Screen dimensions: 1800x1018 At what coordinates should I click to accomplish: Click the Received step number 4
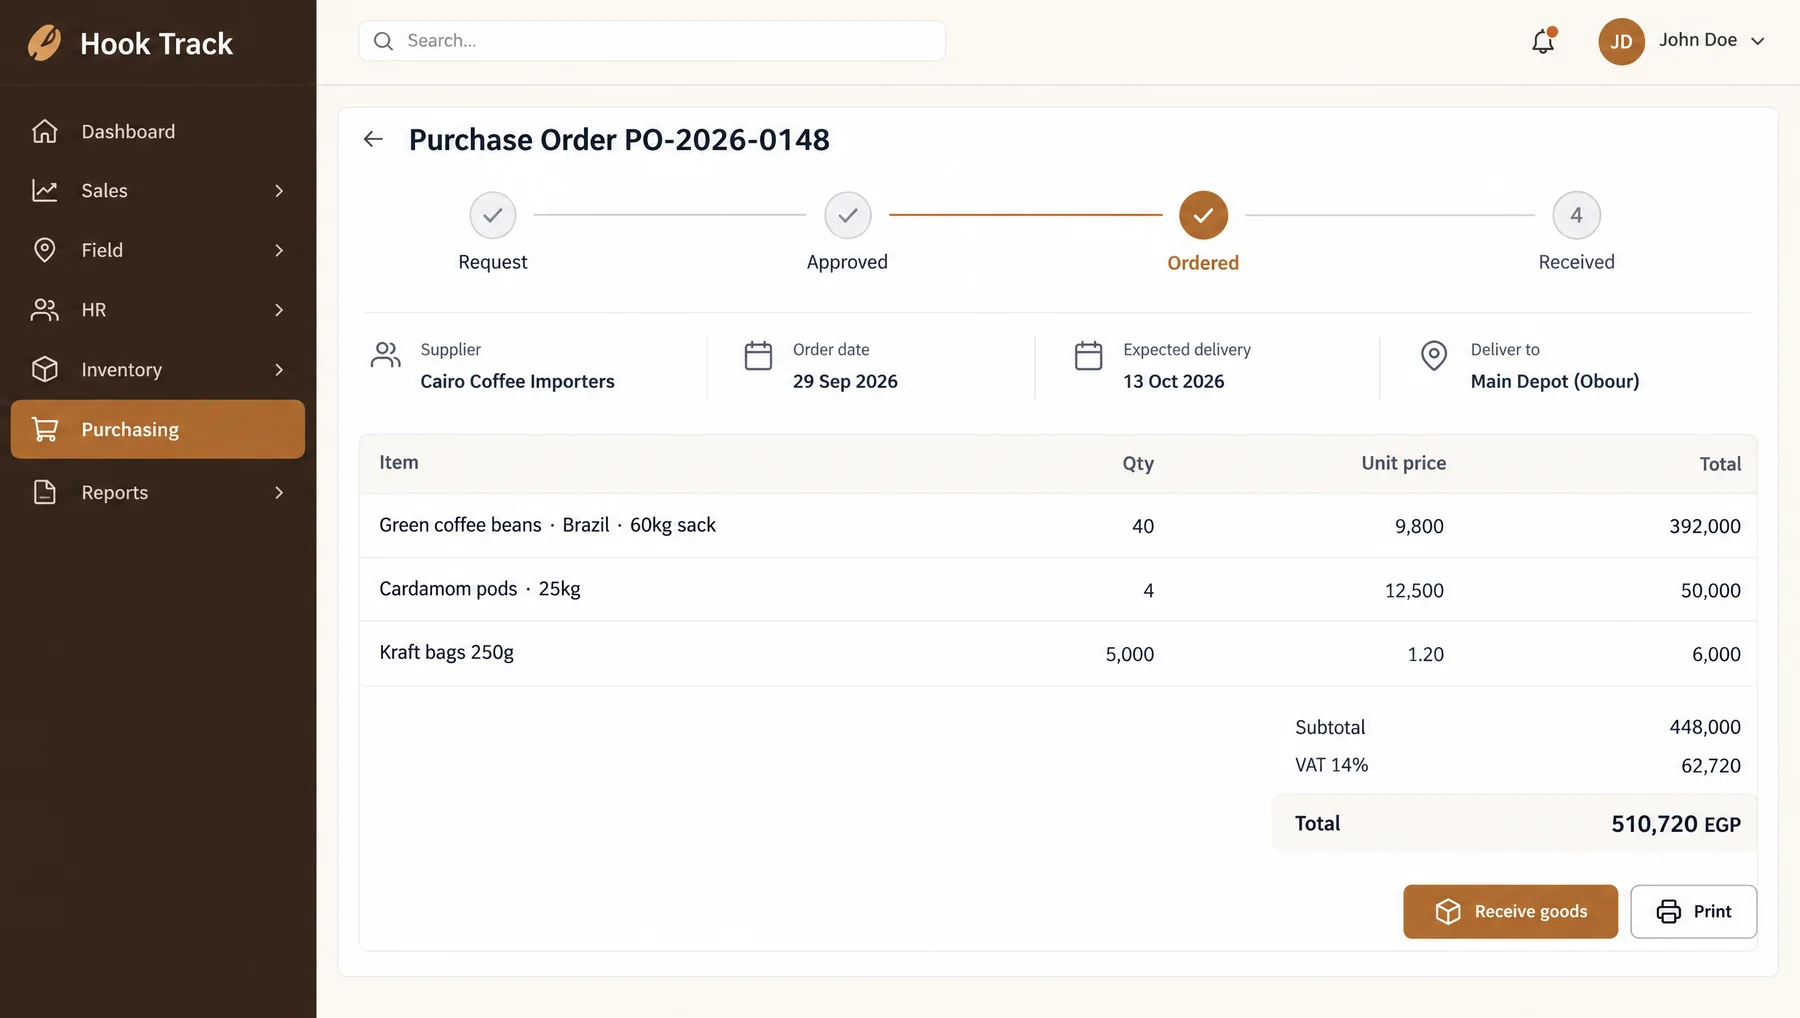point(1576,215)
